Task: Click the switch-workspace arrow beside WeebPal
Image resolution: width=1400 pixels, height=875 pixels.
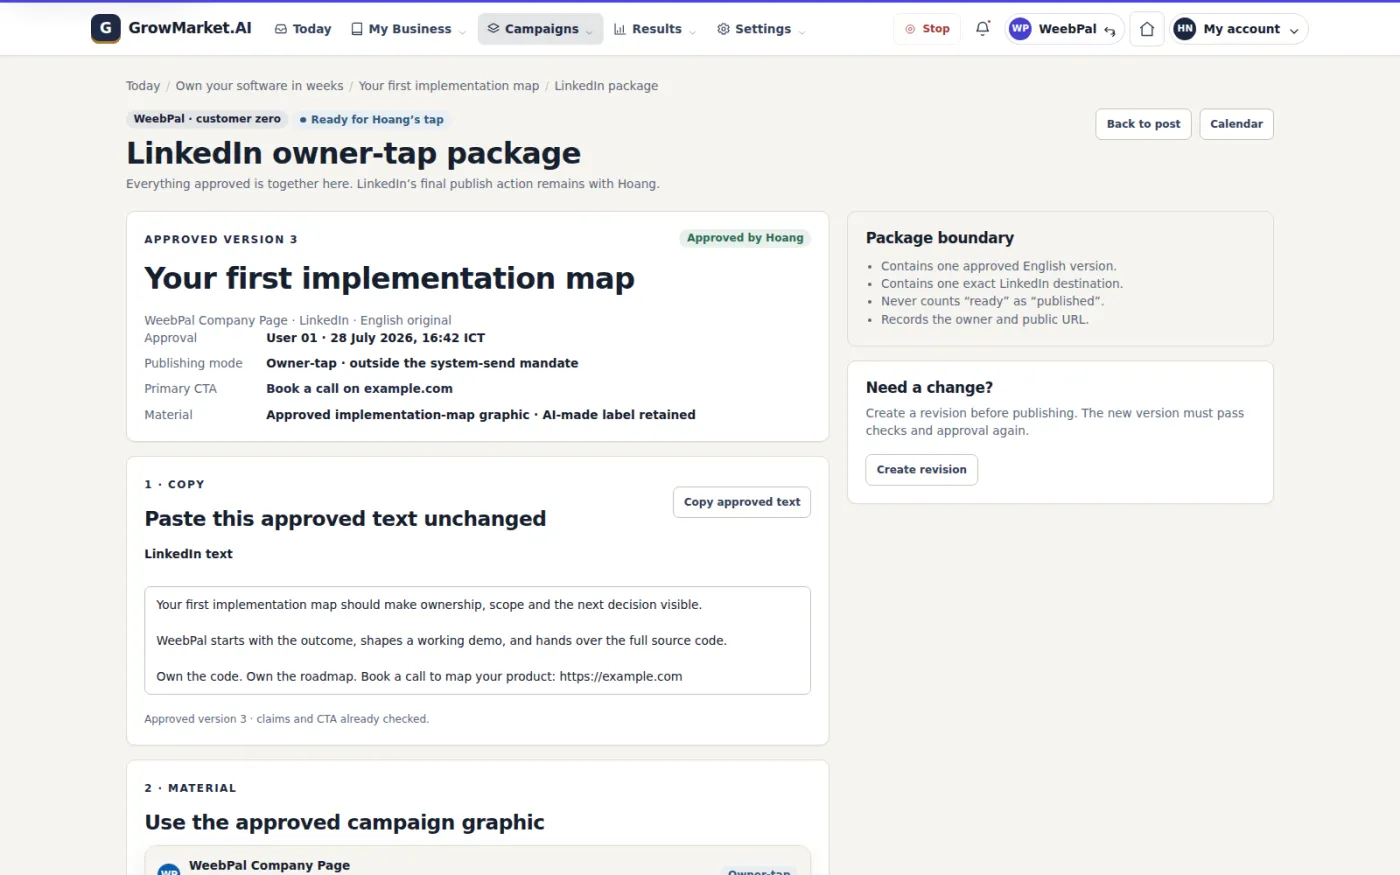Action: [x=1109, y=30]
